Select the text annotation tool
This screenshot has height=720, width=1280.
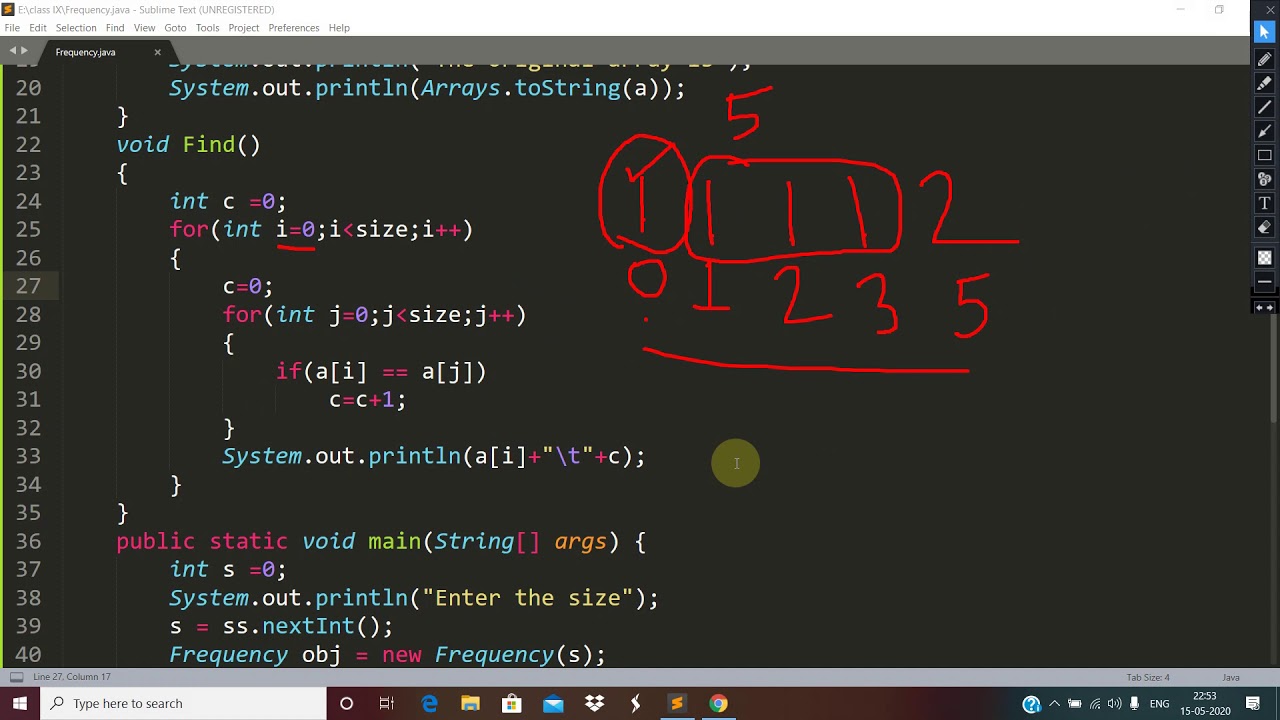(x=1264, y=203)
